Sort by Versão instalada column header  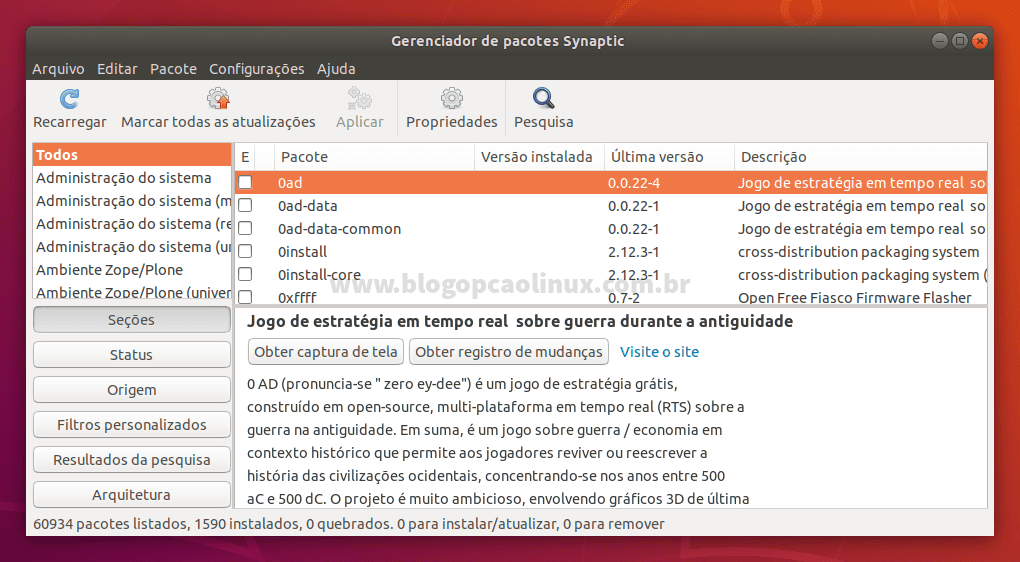pos(539,157)
